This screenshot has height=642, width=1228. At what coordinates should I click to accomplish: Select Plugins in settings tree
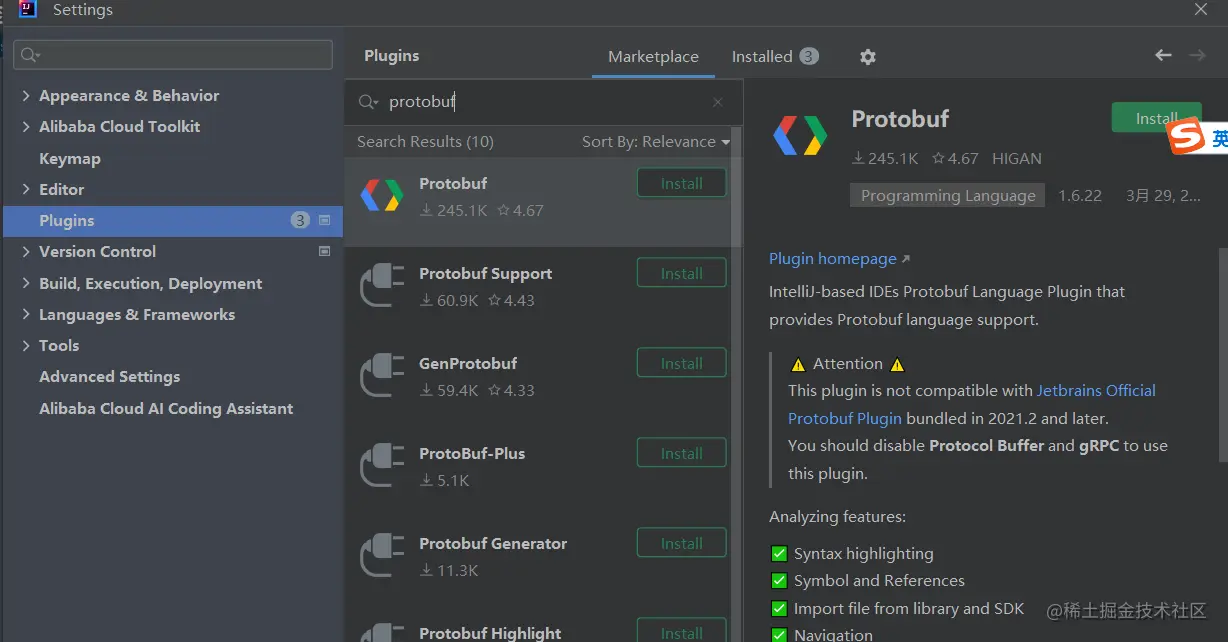tap(173, 220)
